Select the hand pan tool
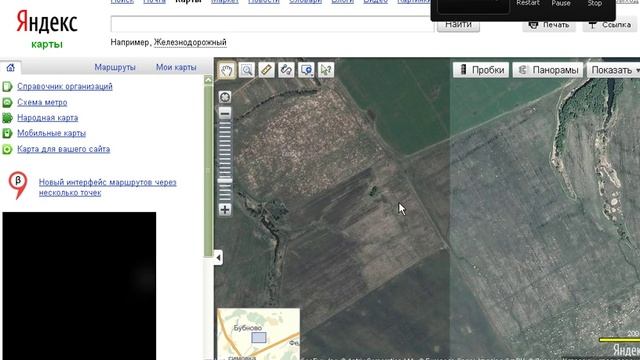Image resolution: width=640 pixels, height=360 pixels. [227, 70]
